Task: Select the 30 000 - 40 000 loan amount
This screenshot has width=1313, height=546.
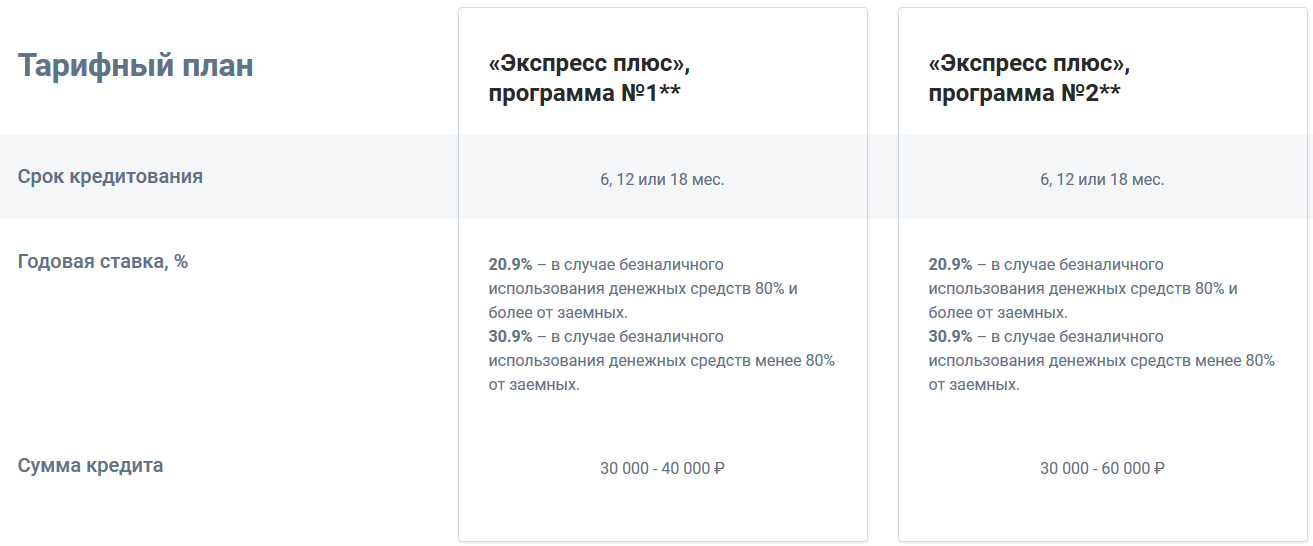Action: [655, 469]
